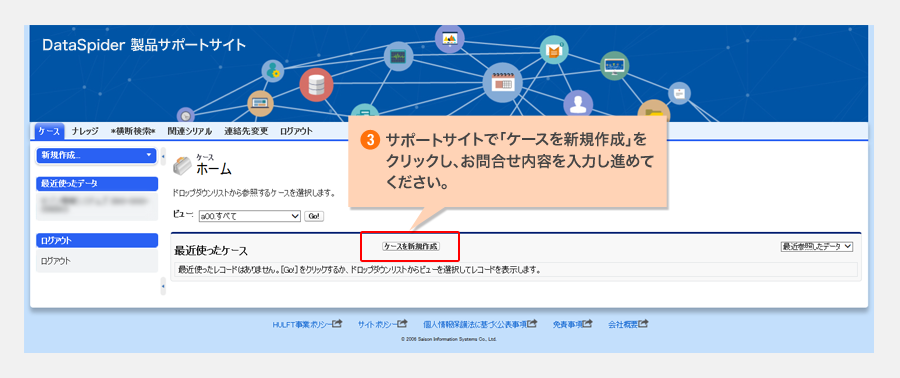The height and width of the screenshot is (378, 900).
Task: Switch to the ナレッジ tab
Action: tap(86, 131)
